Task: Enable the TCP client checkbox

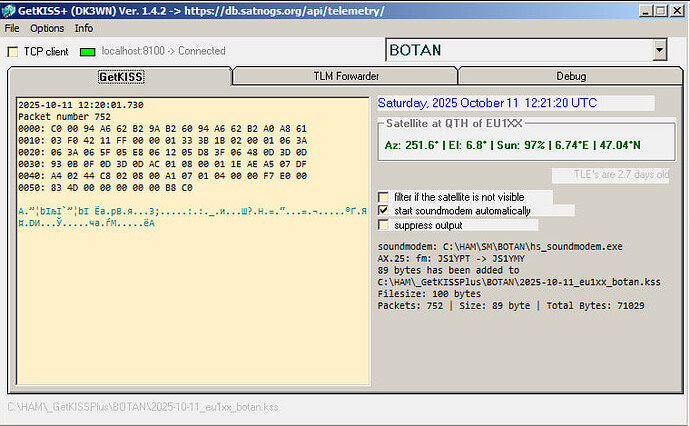Action: pyautogui.click(x=13, y=51)
